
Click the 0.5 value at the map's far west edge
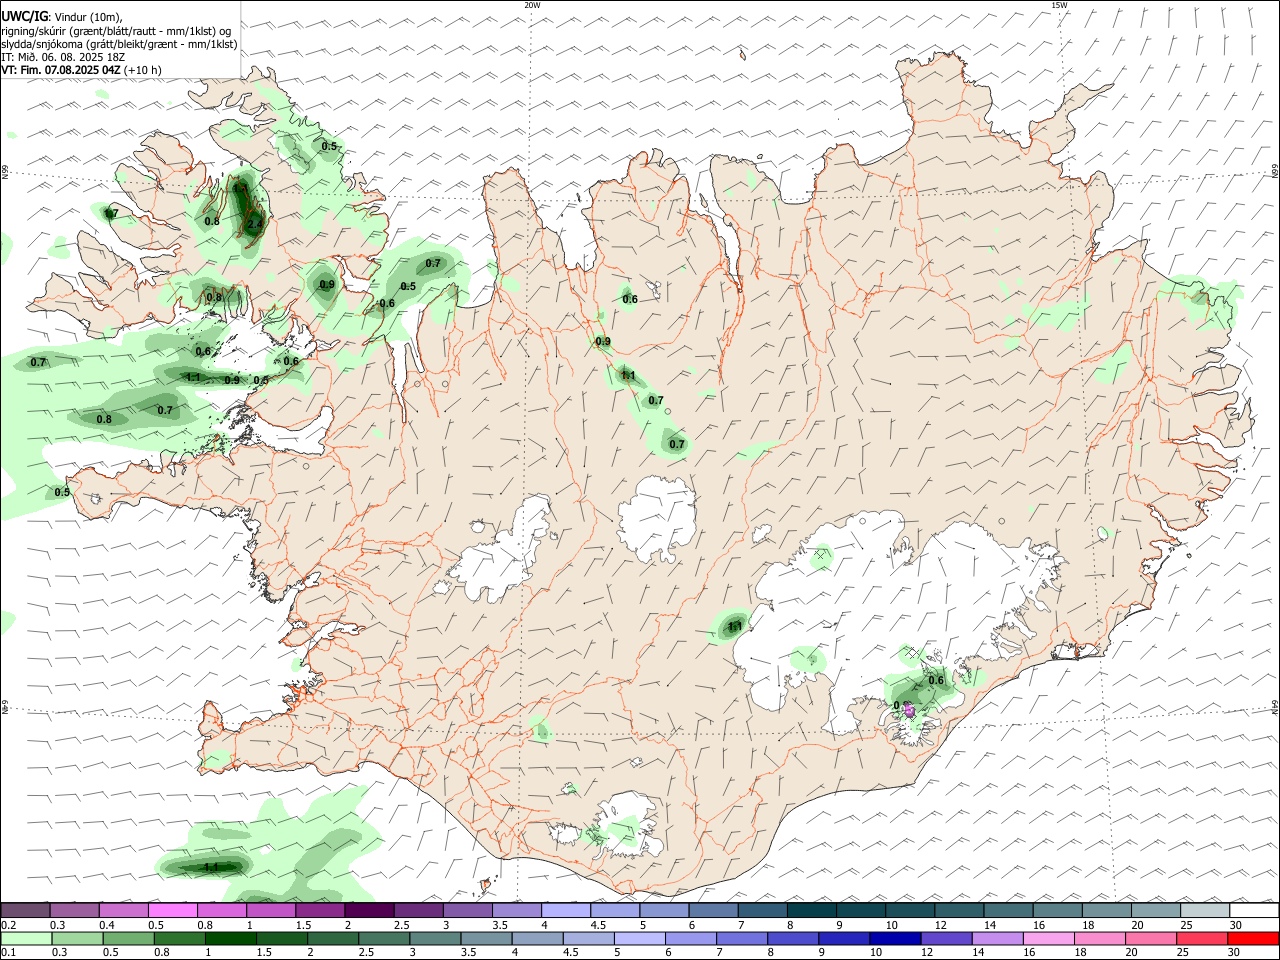click(x=62, y=492)
